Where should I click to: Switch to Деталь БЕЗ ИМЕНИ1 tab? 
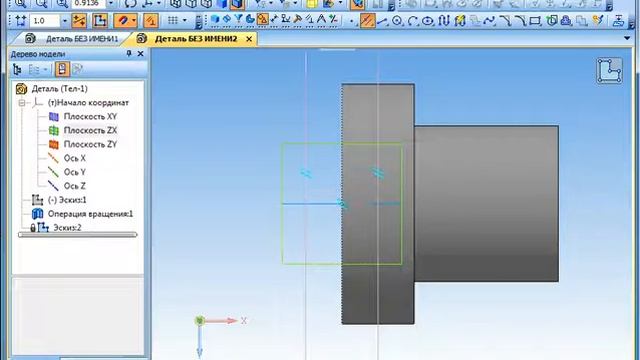tap(82, 39)
